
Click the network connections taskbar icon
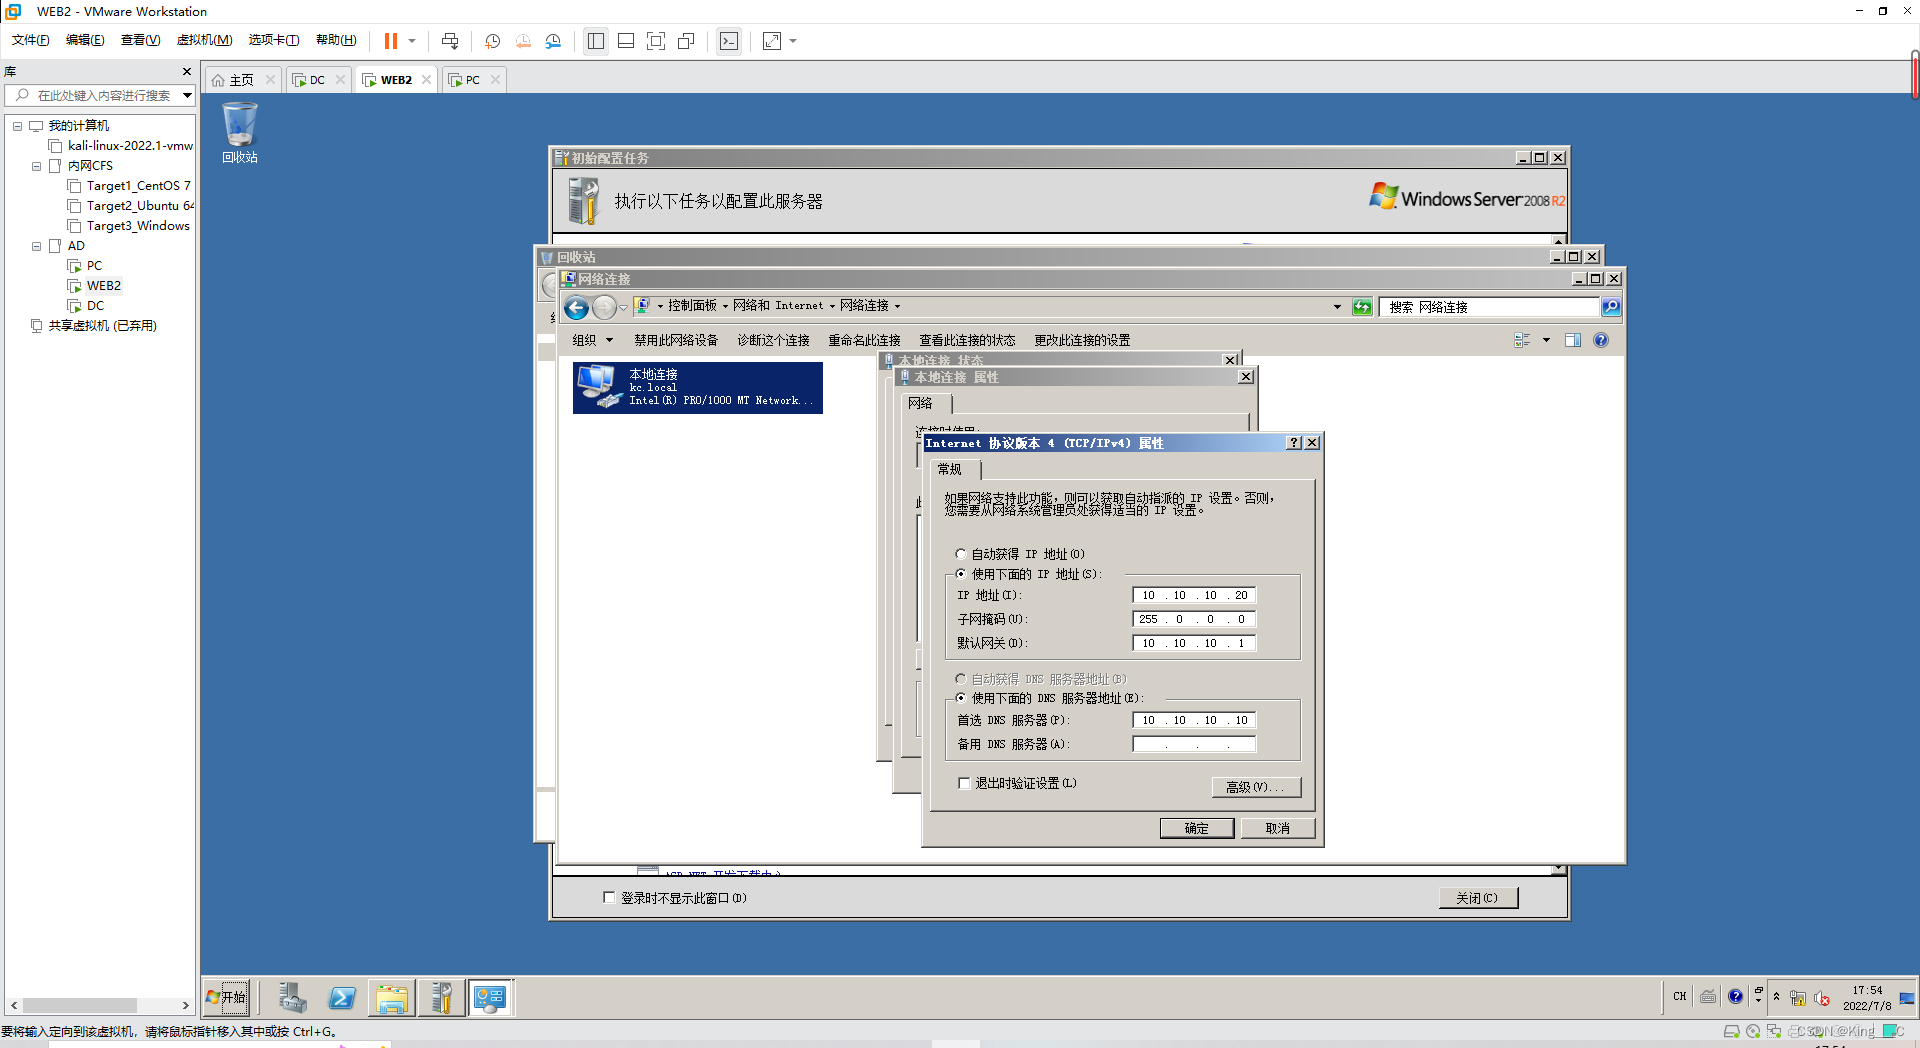490,997
